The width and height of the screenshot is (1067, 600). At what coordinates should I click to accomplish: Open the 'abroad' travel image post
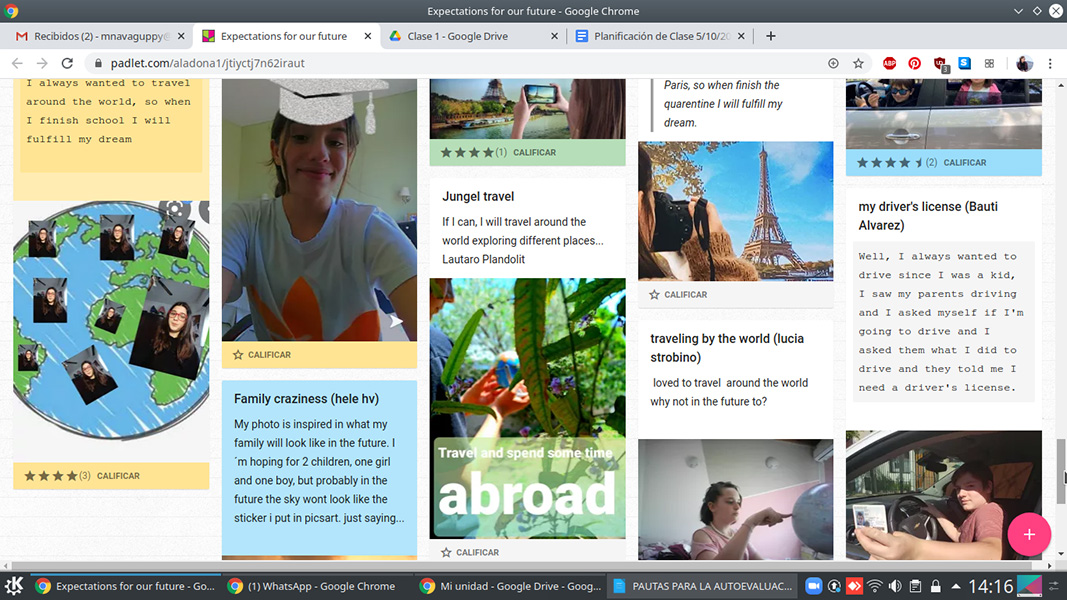(x=527, y=408)
